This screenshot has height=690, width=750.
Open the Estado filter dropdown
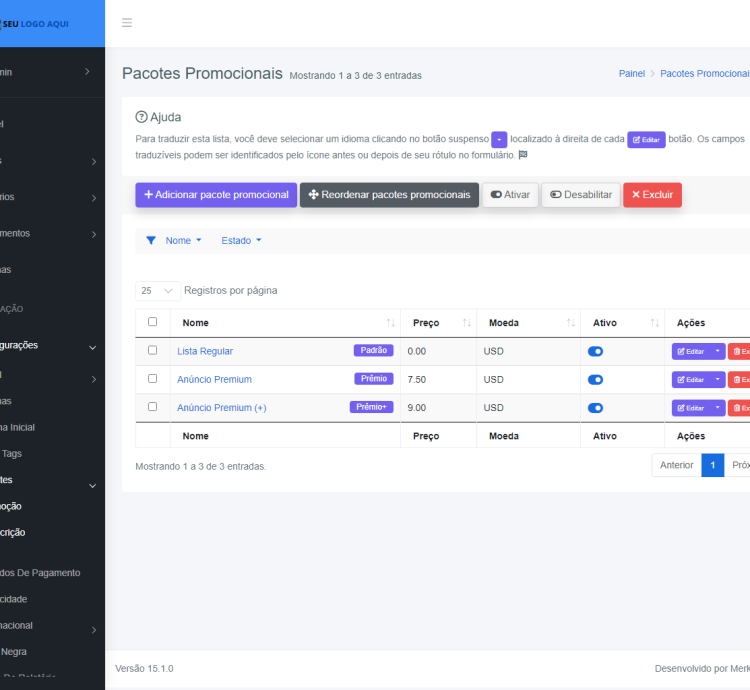[241, 241]
